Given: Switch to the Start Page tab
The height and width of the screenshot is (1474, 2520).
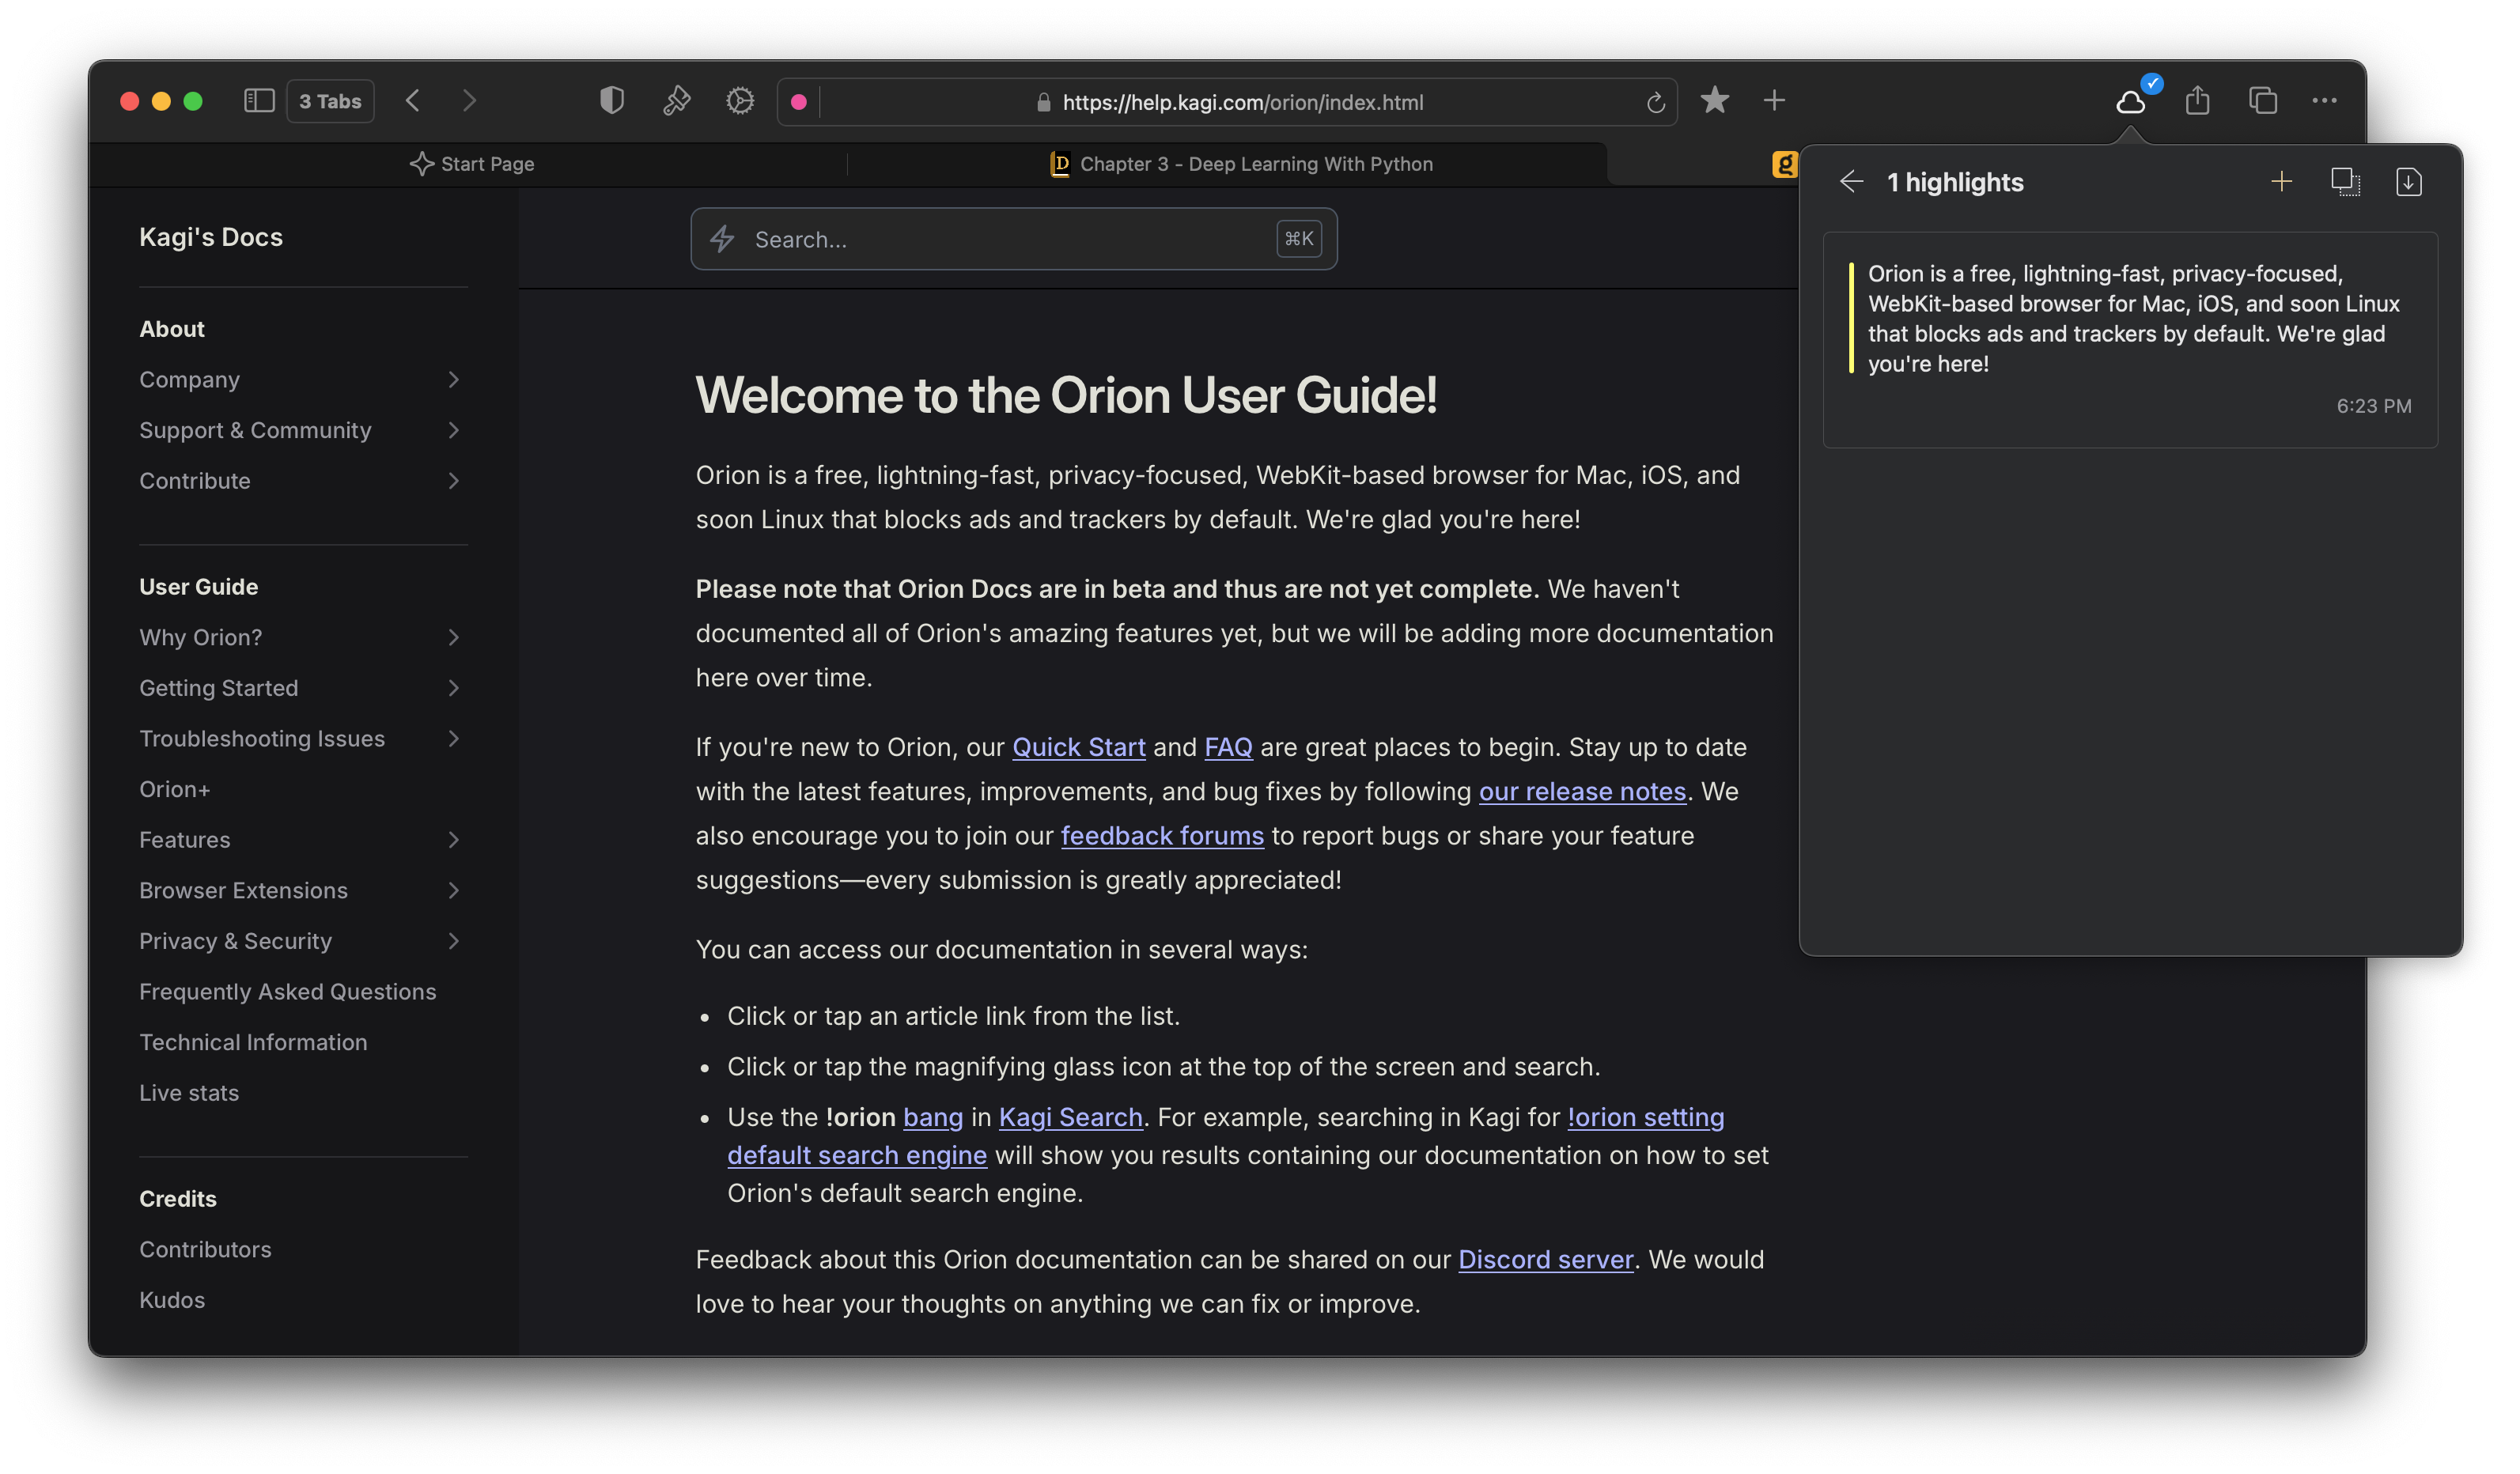Looking at the screenshot, I should (473, 164).
